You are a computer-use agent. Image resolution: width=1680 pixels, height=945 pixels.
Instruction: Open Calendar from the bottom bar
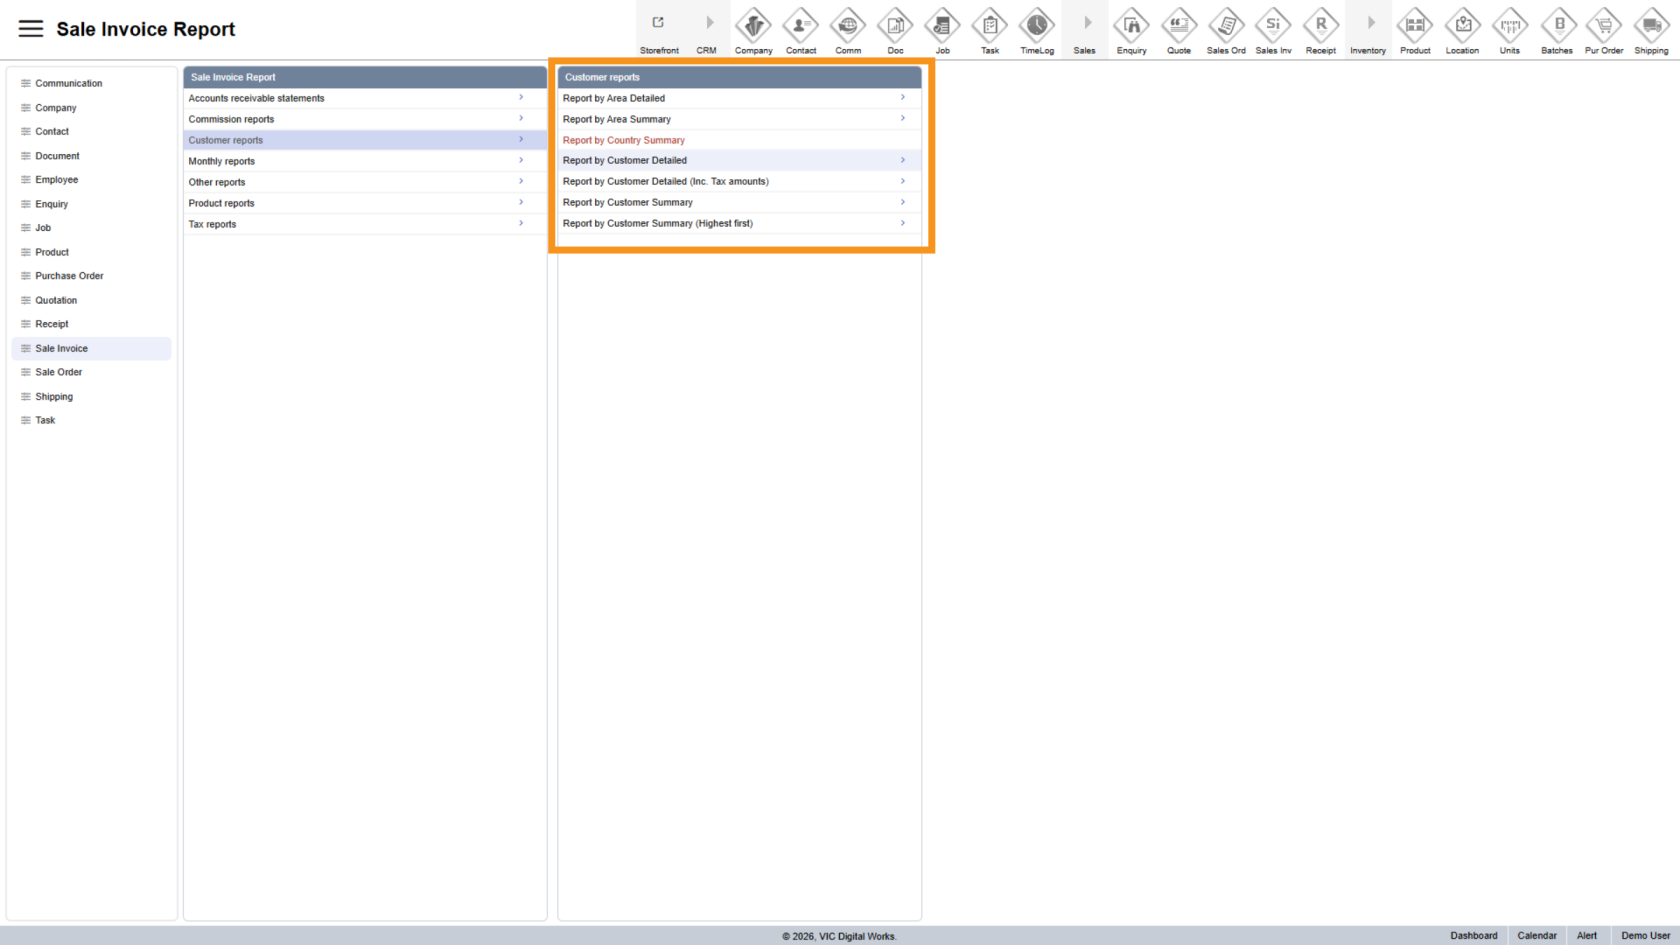pos(1536,936)
